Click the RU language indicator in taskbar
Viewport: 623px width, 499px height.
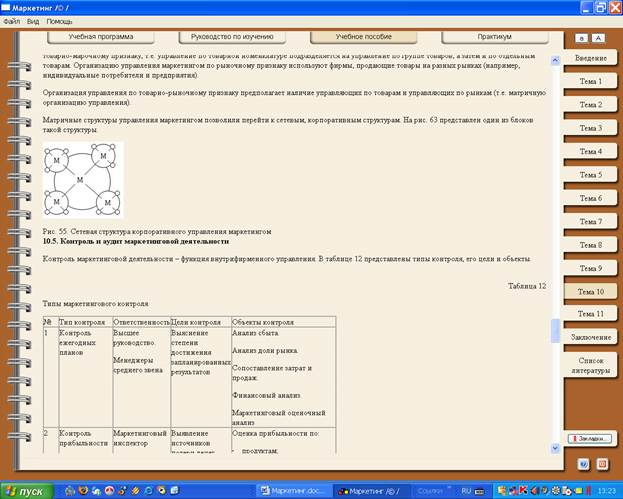[x=466, y=491]
